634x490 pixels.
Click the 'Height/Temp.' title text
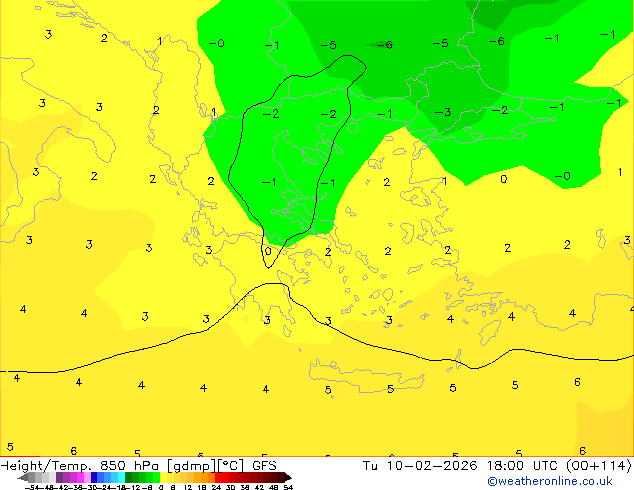pos(45,466)
